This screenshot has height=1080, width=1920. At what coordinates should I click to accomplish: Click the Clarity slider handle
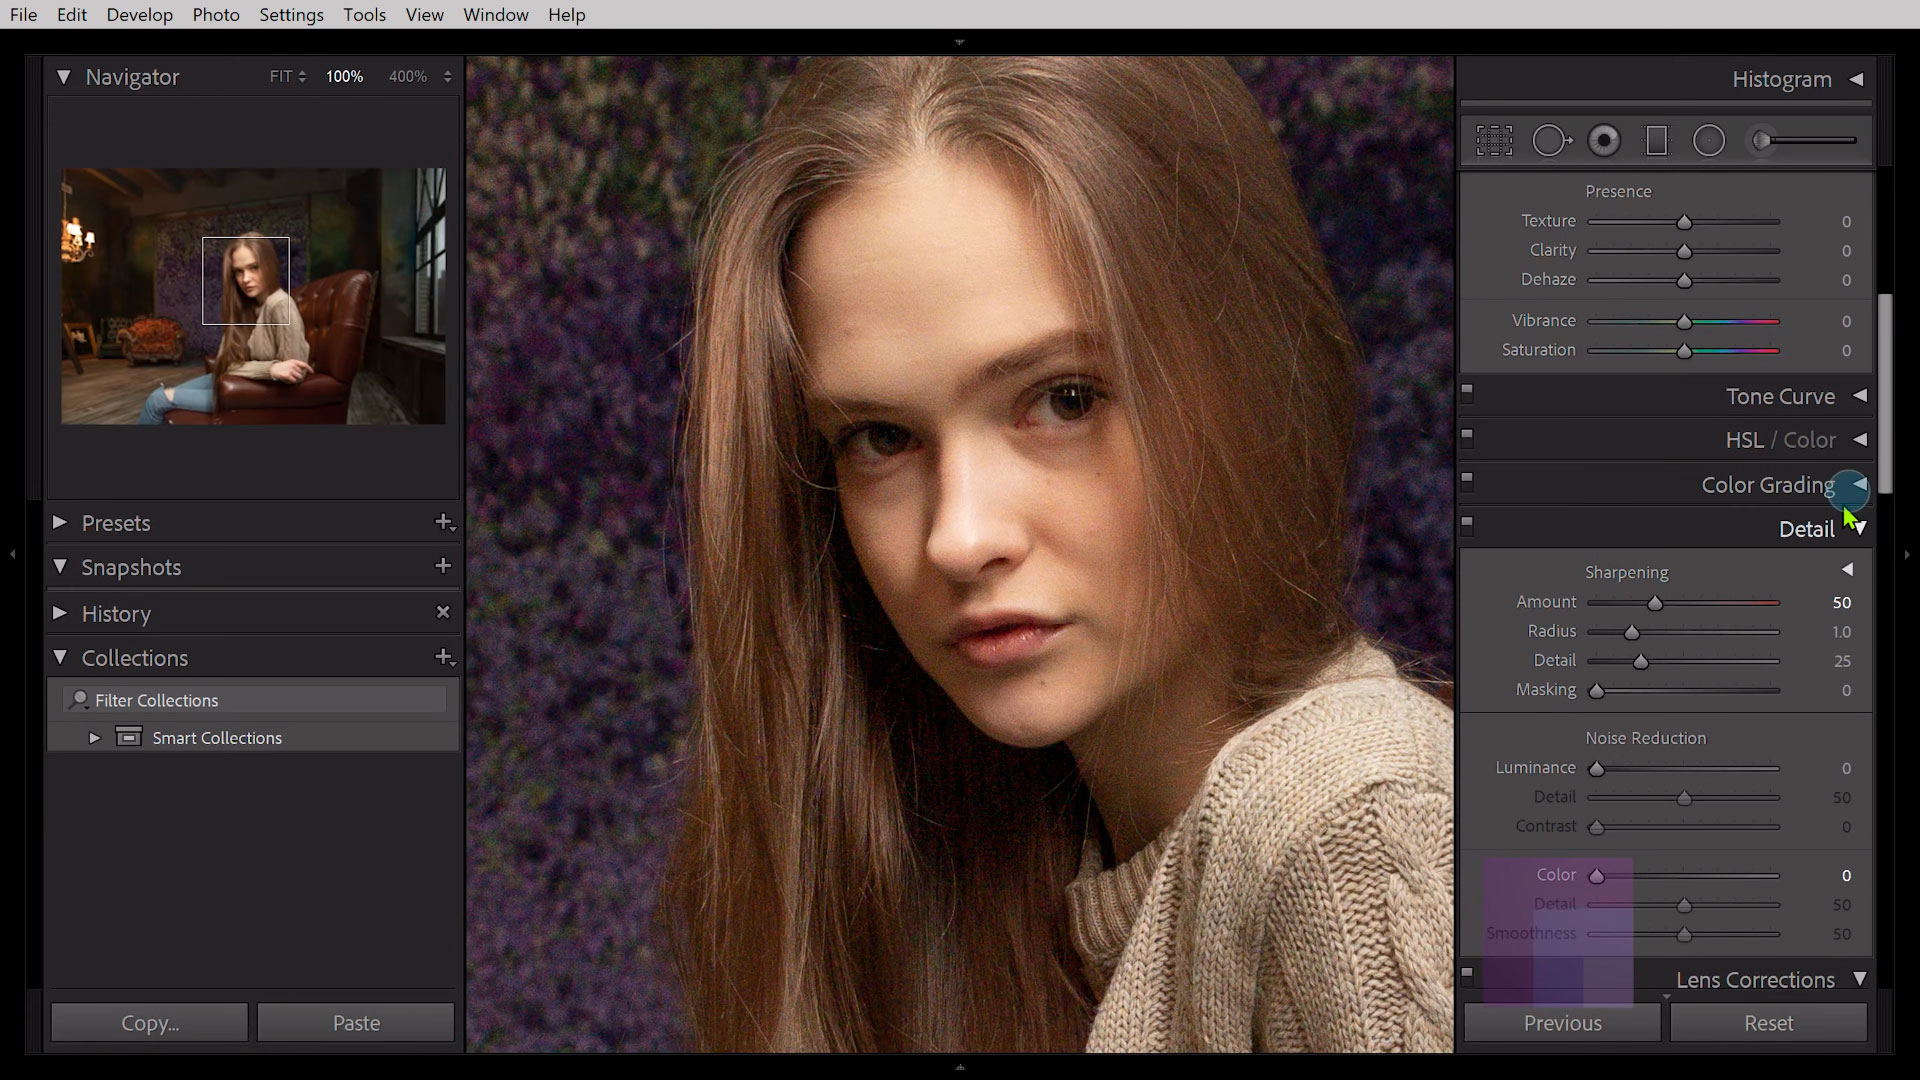pos(1684,251)
